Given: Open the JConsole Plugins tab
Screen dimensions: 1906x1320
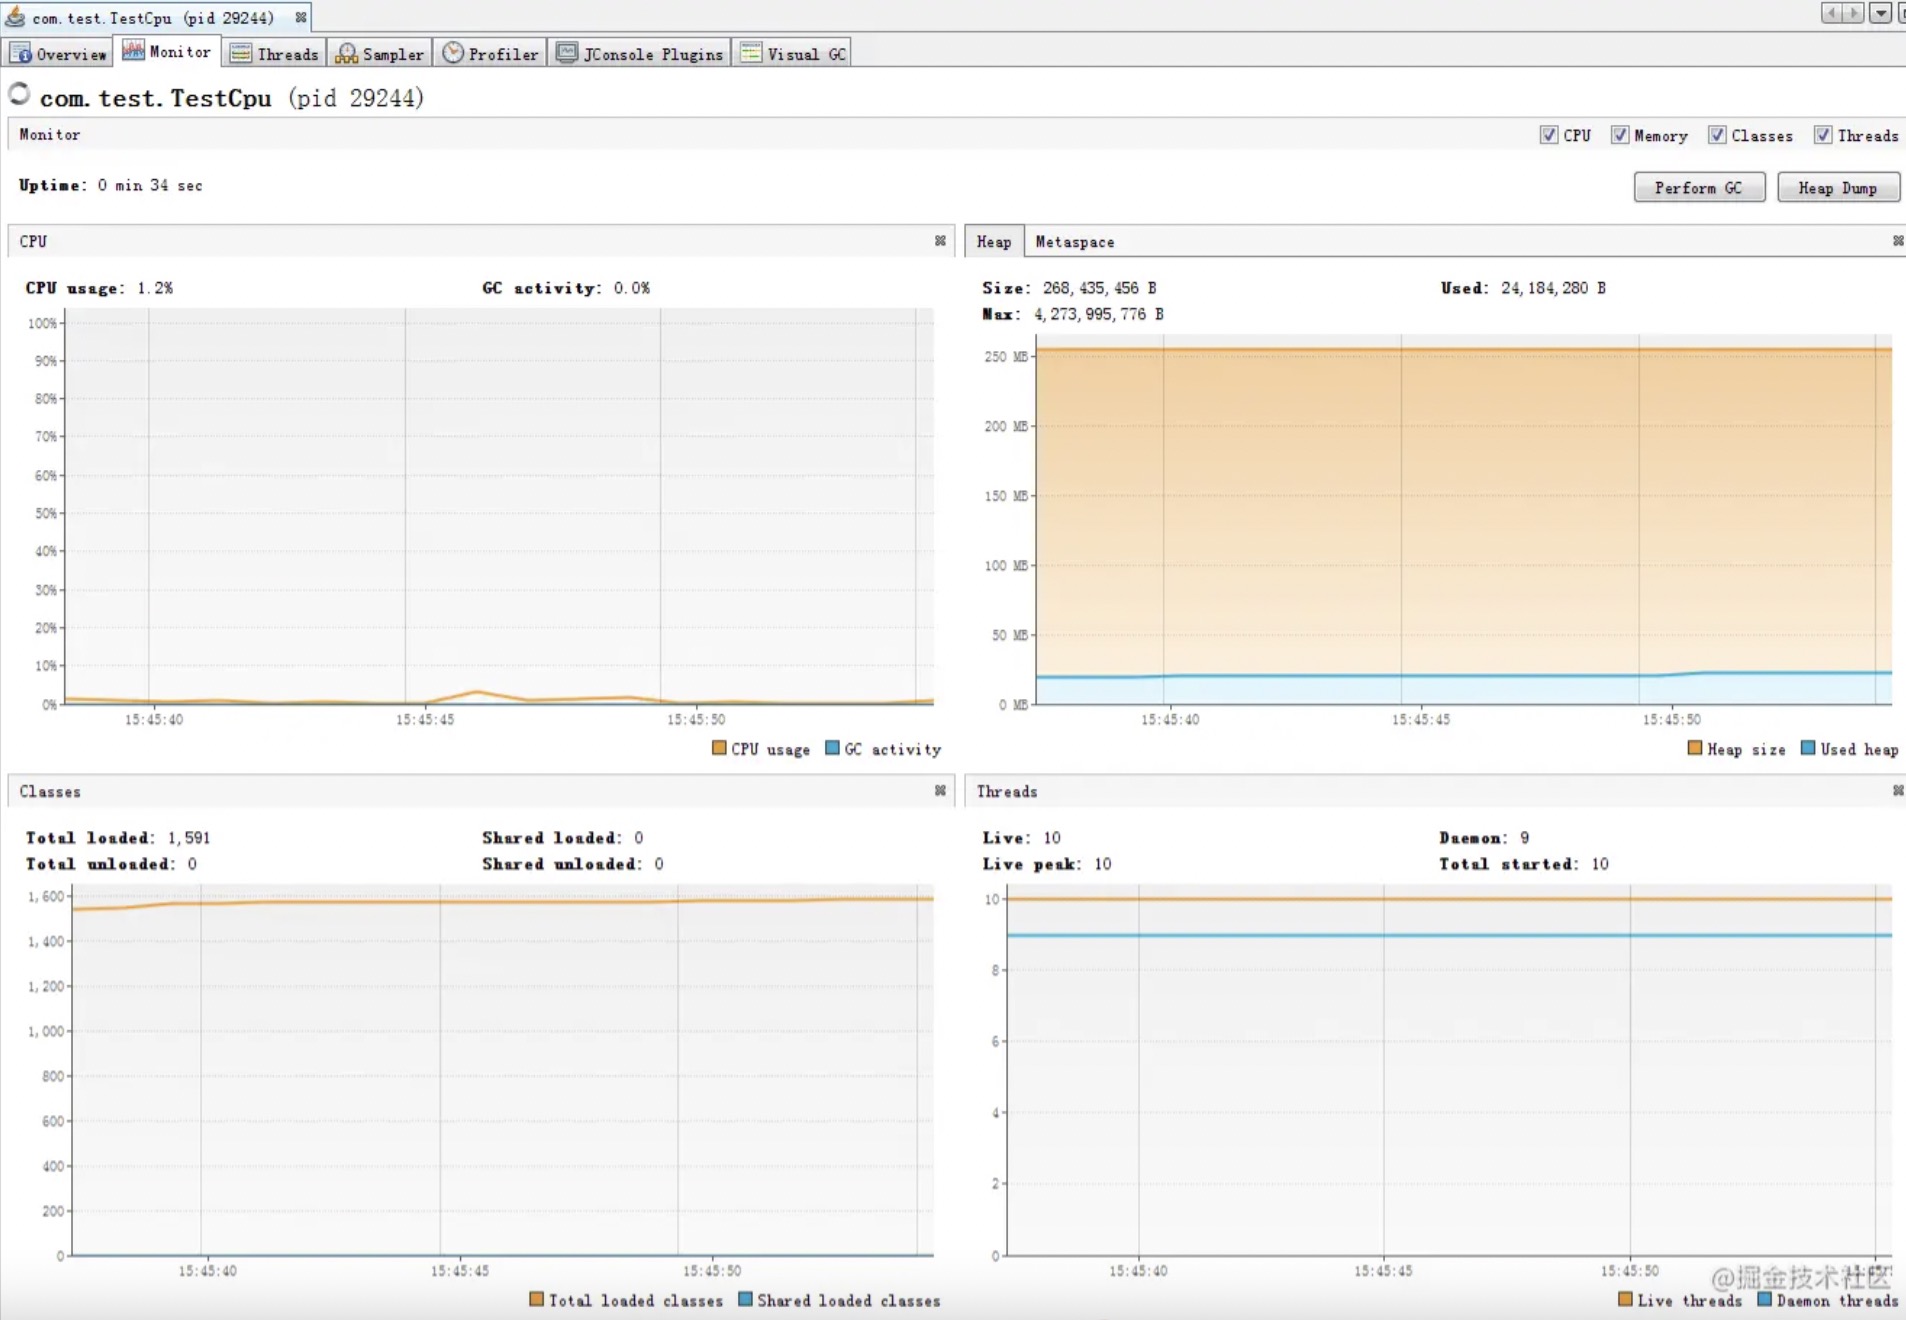Looking at the screenshot, I should [640, 54].
